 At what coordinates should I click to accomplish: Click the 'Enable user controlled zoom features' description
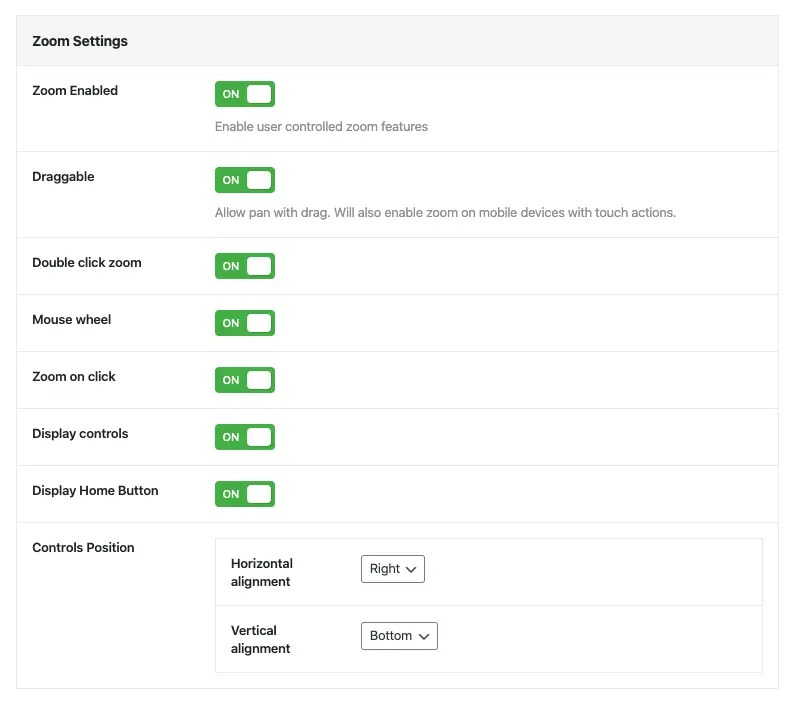point(321,127)
